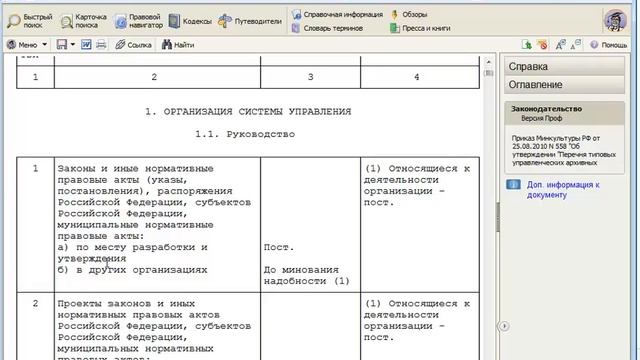Open Пресса и книги

(420, 28)
